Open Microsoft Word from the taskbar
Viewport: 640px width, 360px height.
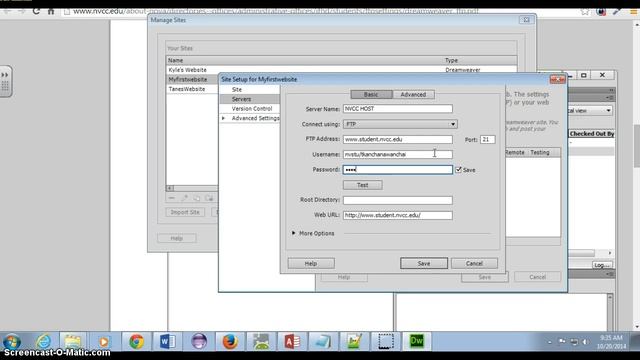167,341
